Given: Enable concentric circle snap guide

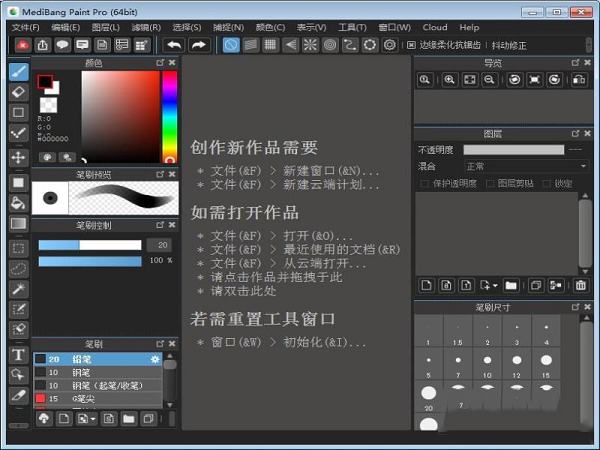Looking at the screenshot, I should pos(330,45).
